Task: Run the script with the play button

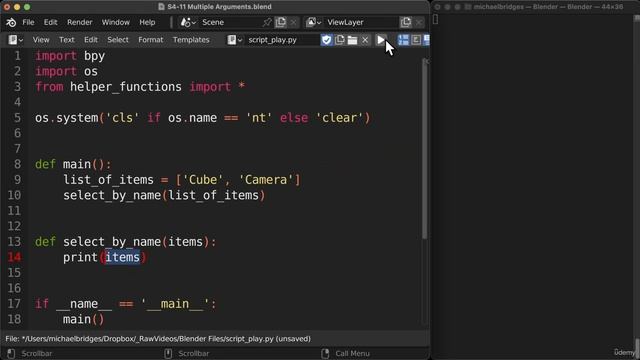Action: 380,40
